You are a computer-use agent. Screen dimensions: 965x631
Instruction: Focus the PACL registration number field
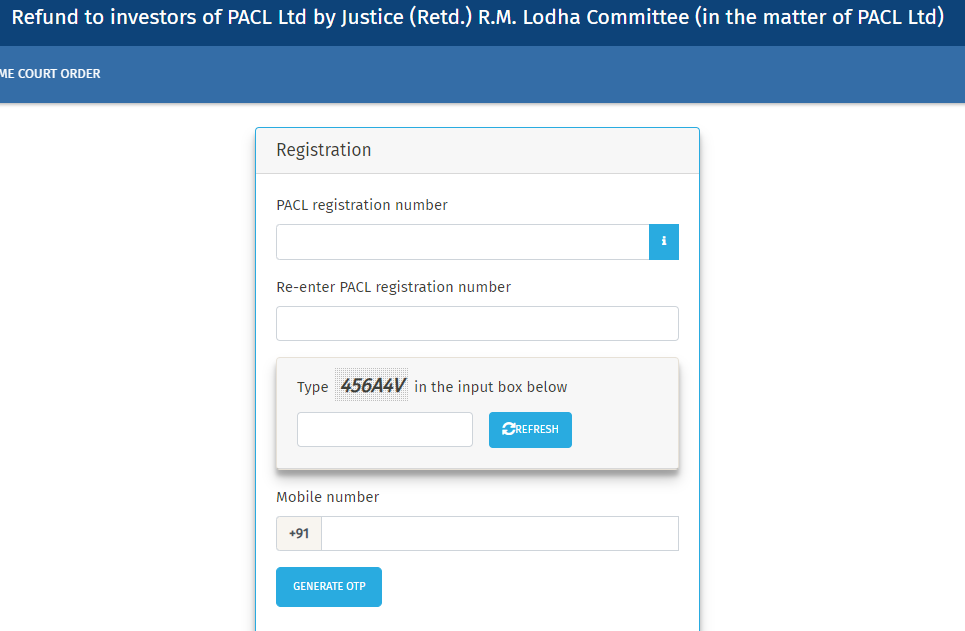(462, 242)
